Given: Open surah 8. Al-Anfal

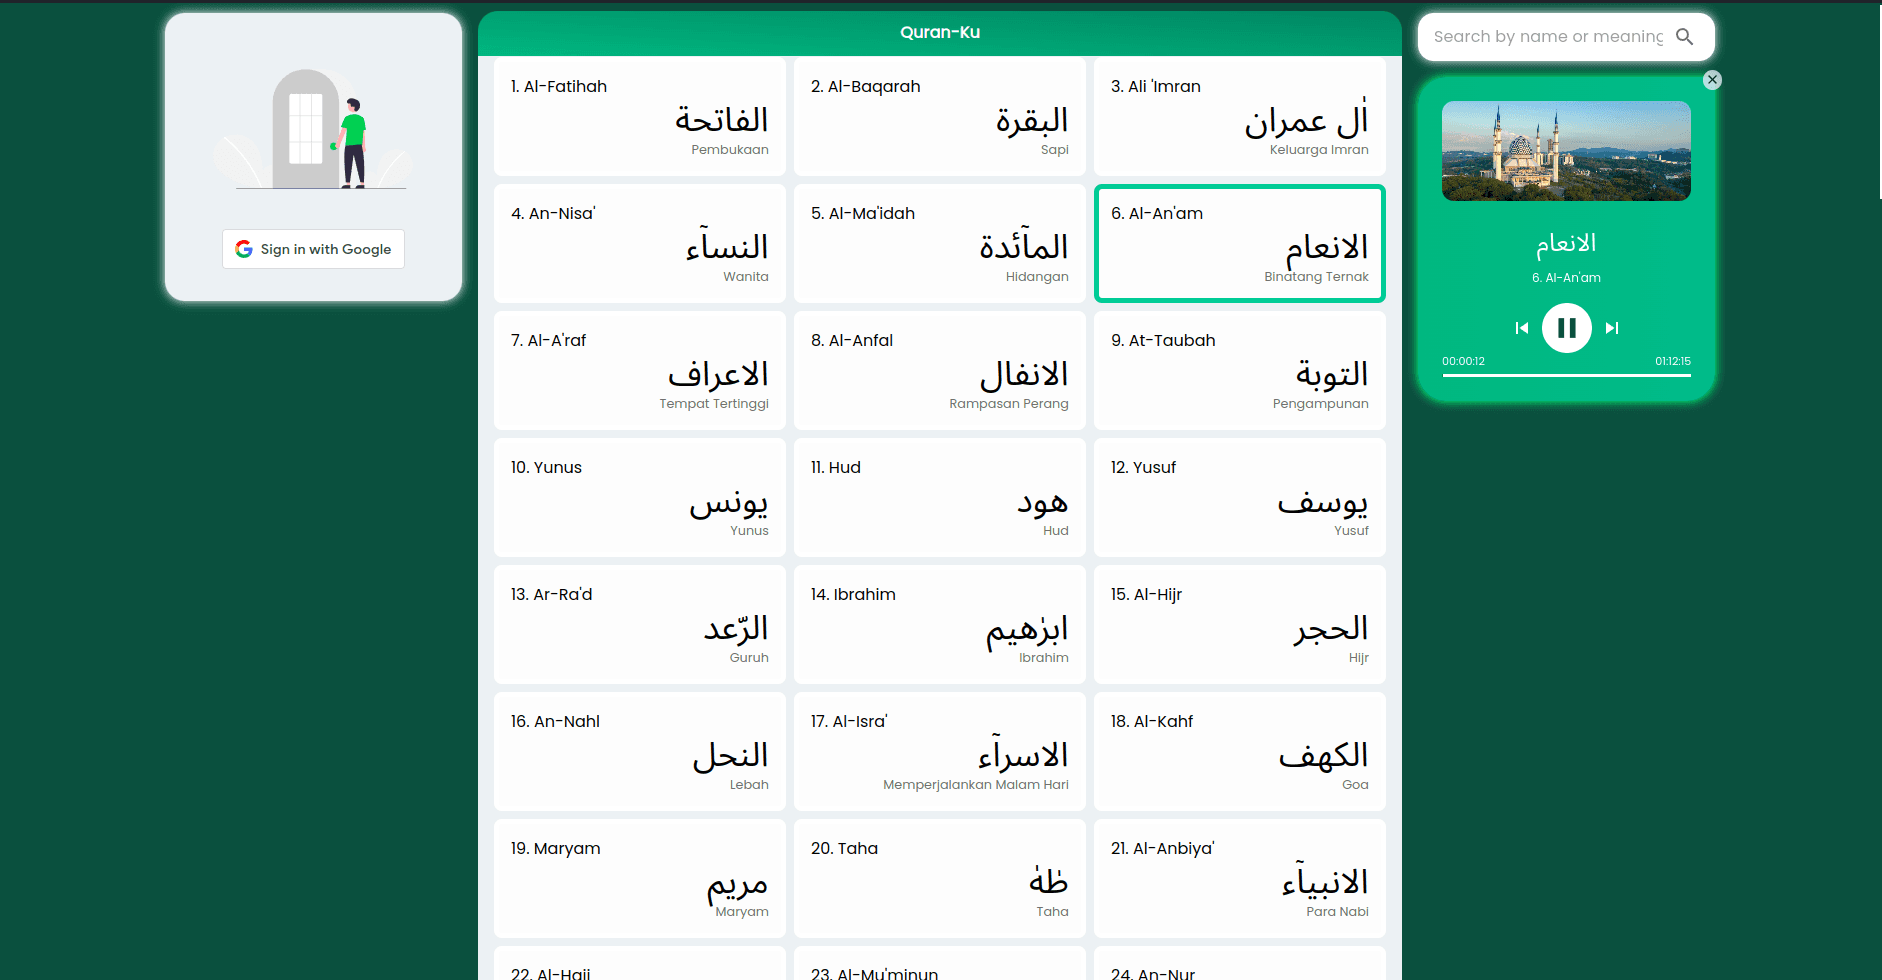Looking at the screenshot, I should coord(940,371).
